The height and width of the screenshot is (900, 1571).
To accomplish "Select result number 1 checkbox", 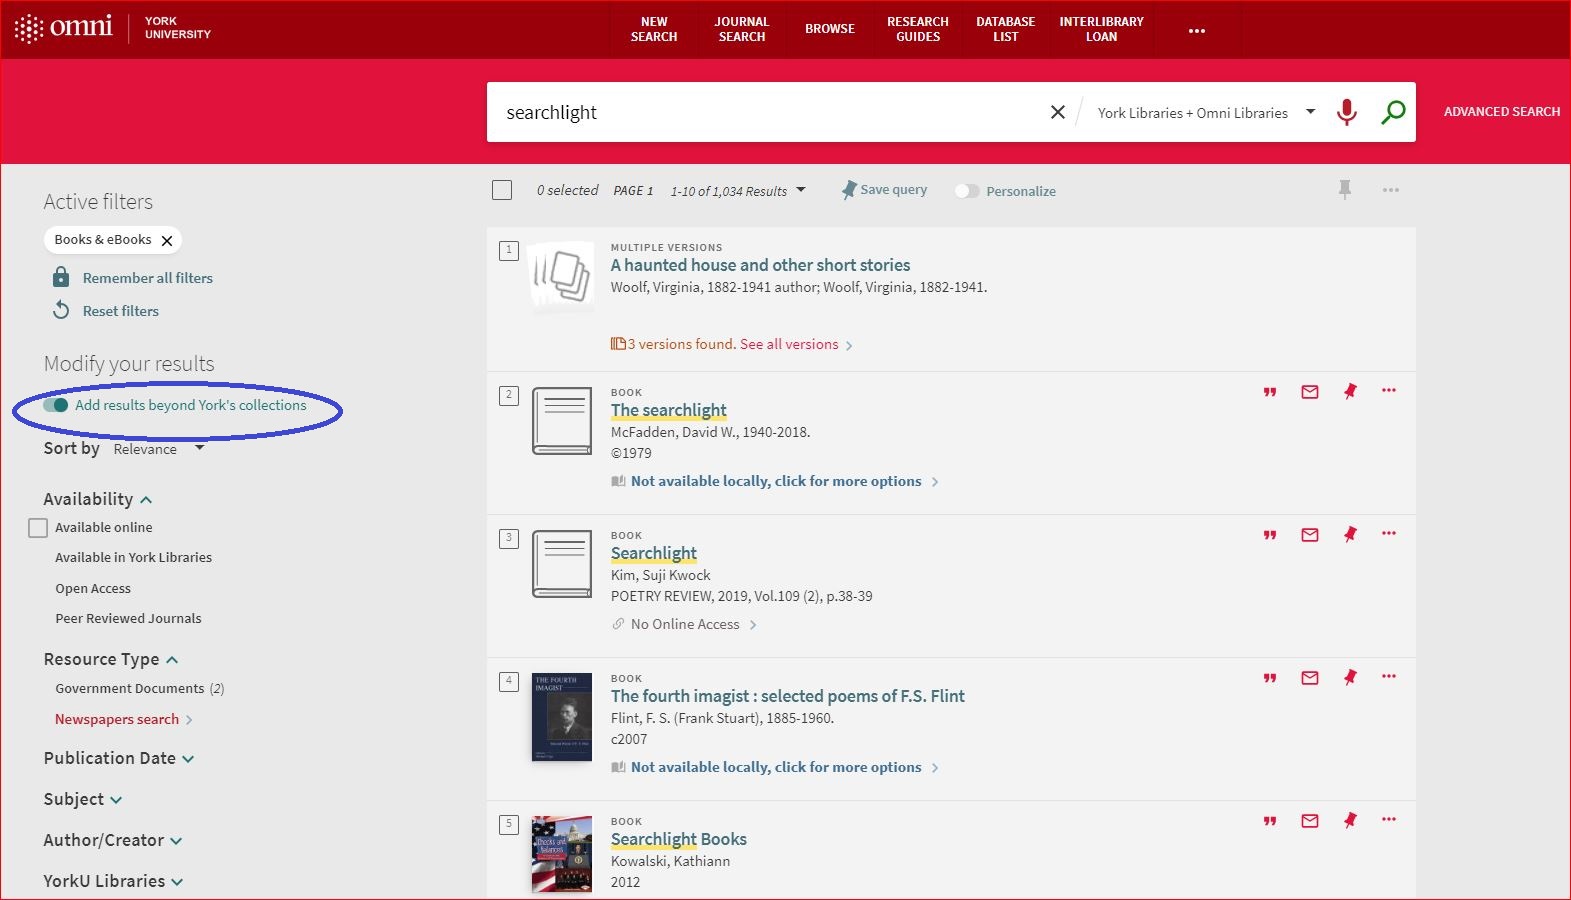I will (x=509, y=250).
